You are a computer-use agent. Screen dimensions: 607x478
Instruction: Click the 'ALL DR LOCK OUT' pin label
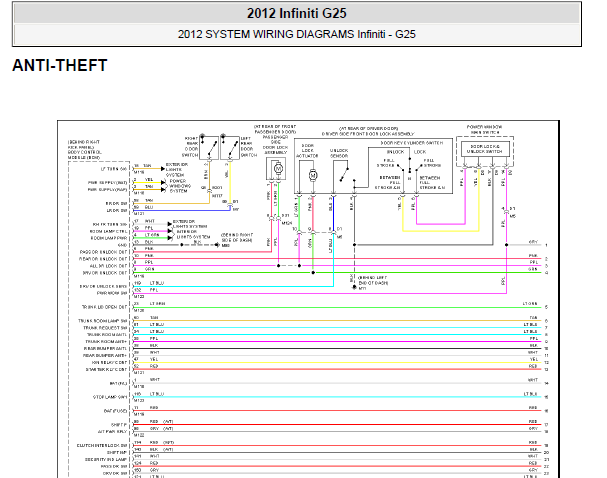point(108,266)
